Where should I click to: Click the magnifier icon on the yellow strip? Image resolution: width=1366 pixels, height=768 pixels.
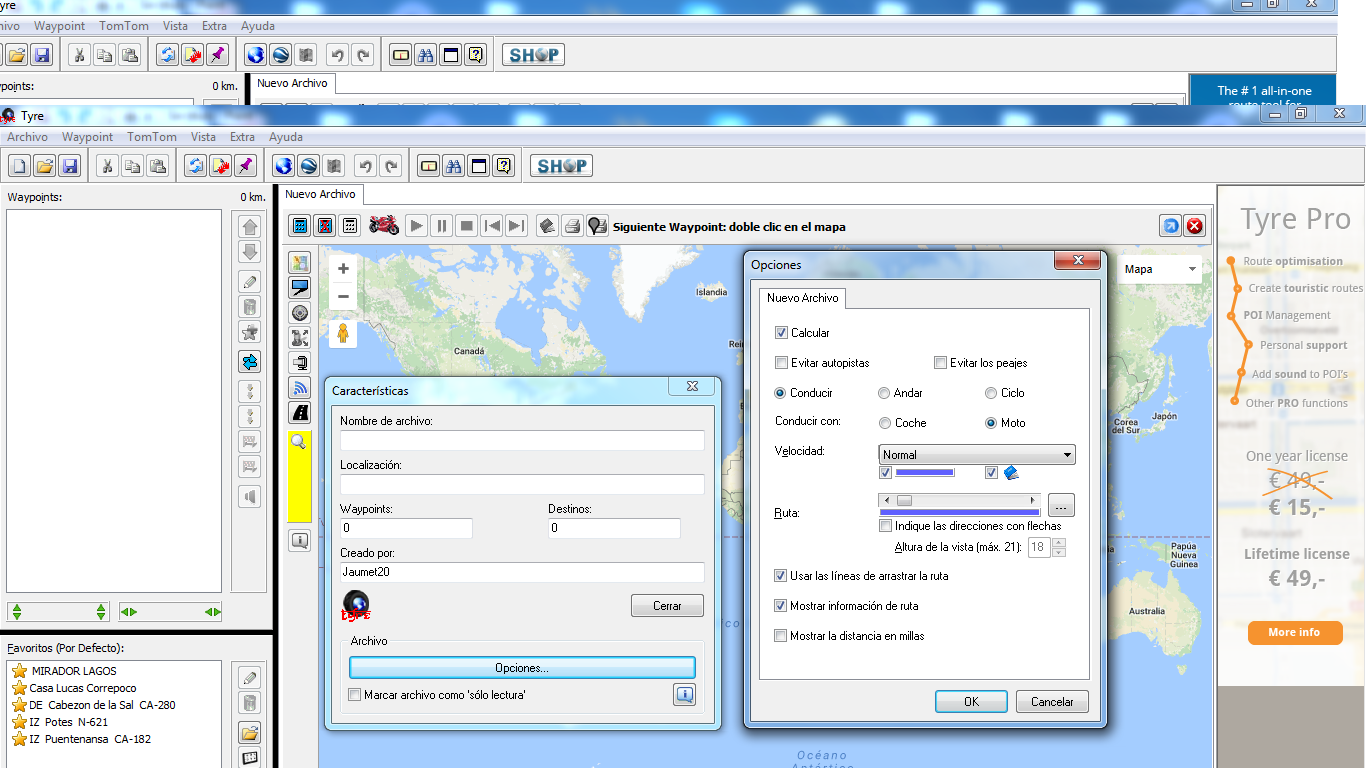(x=298, y=441)
